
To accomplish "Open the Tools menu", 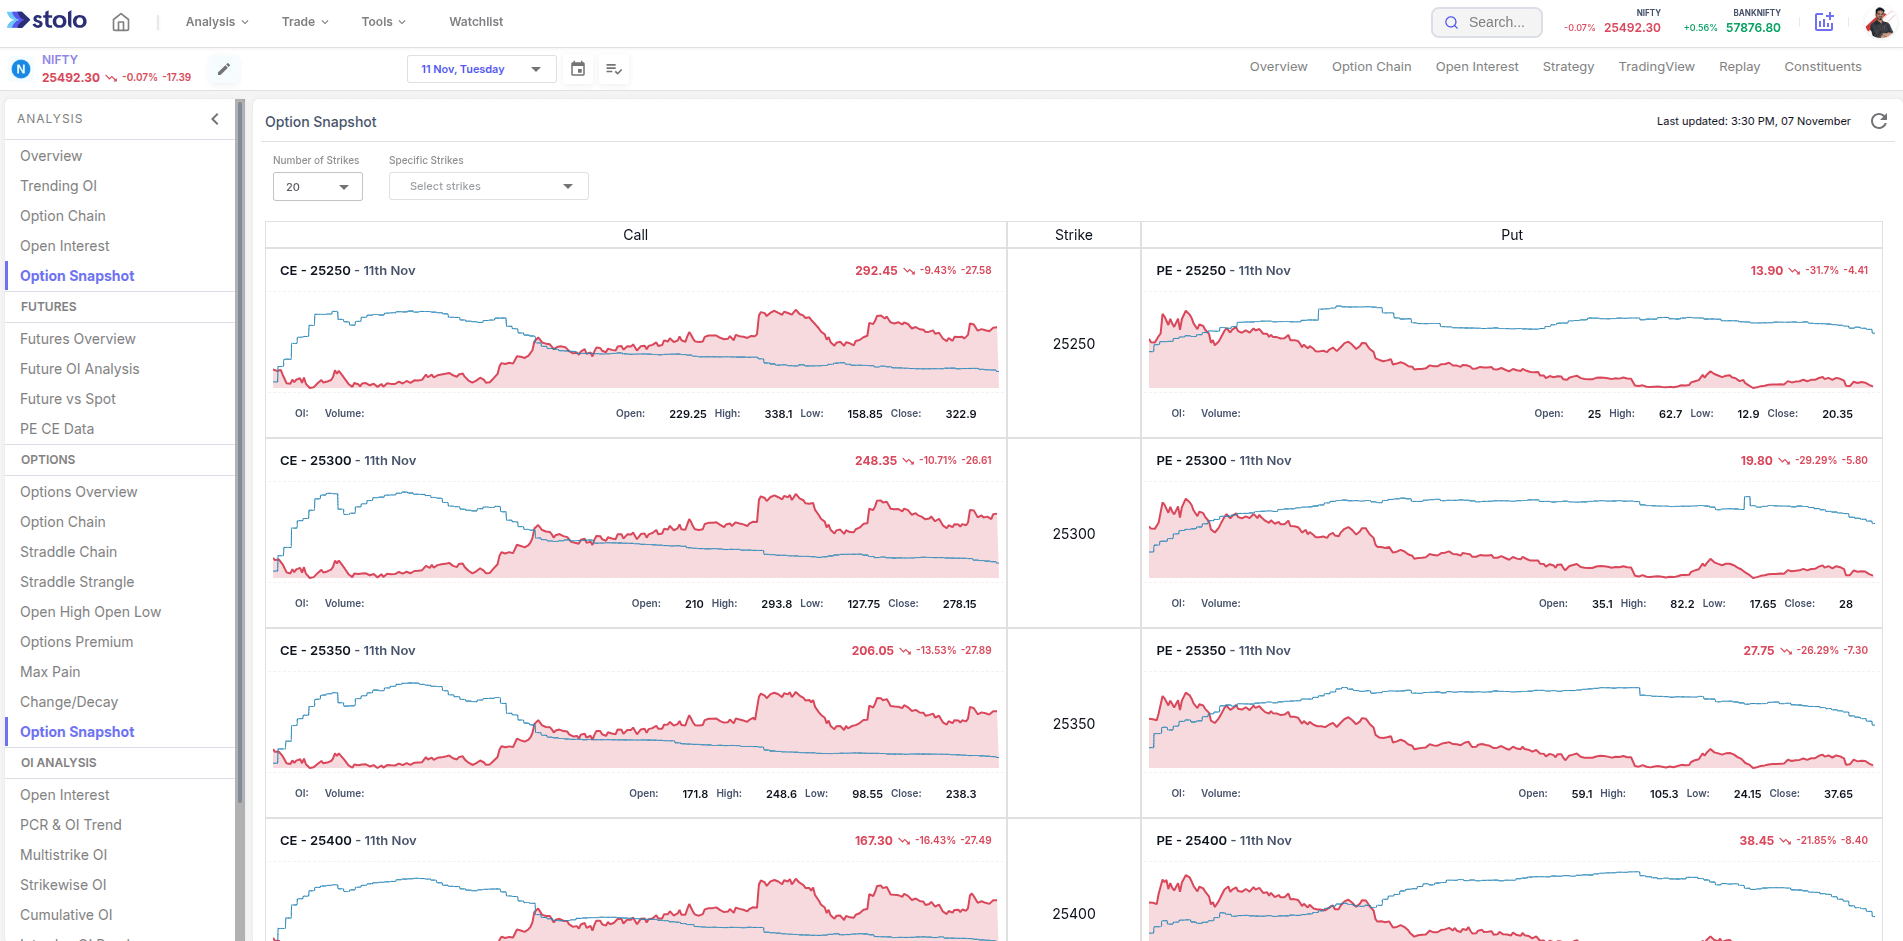I will click(x=383, y=22).
